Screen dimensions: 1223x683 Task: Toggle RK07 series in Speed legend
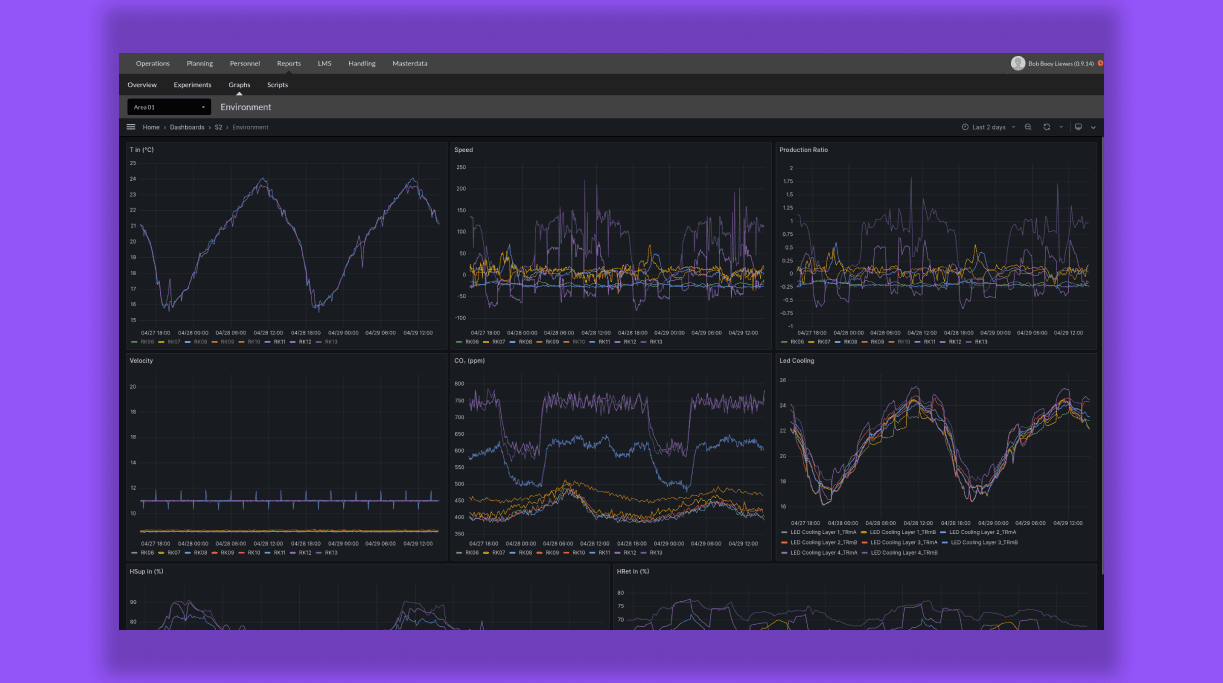point(499,341)
